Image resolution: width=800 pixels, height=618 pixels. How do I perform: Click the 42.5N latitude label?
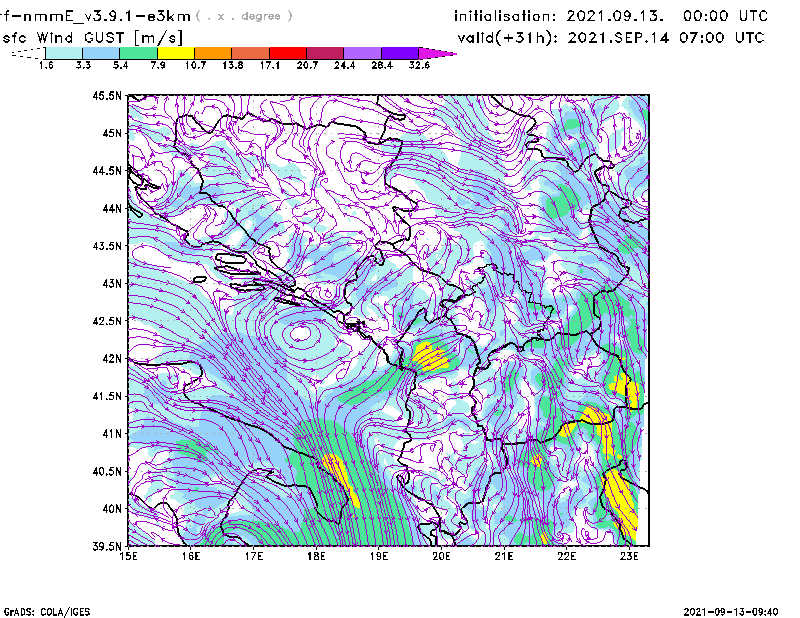(x=107, y=321)
